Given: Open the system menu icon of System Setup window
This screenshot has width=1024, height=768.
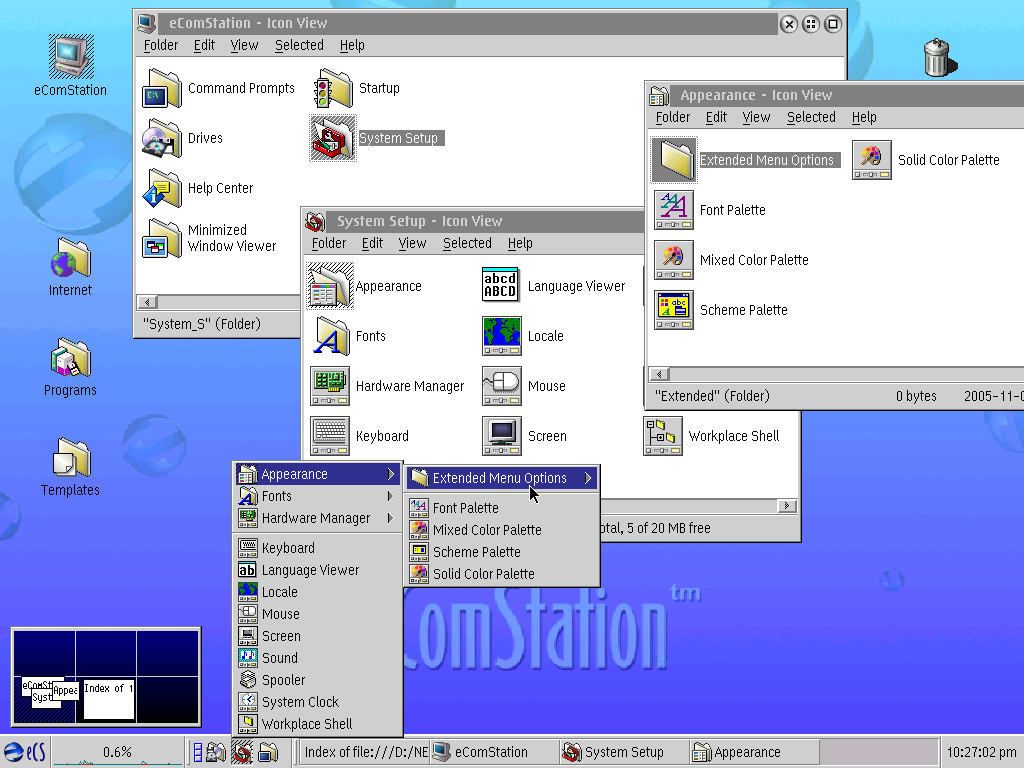Looking at the screenshot, I should pos(315,221).
